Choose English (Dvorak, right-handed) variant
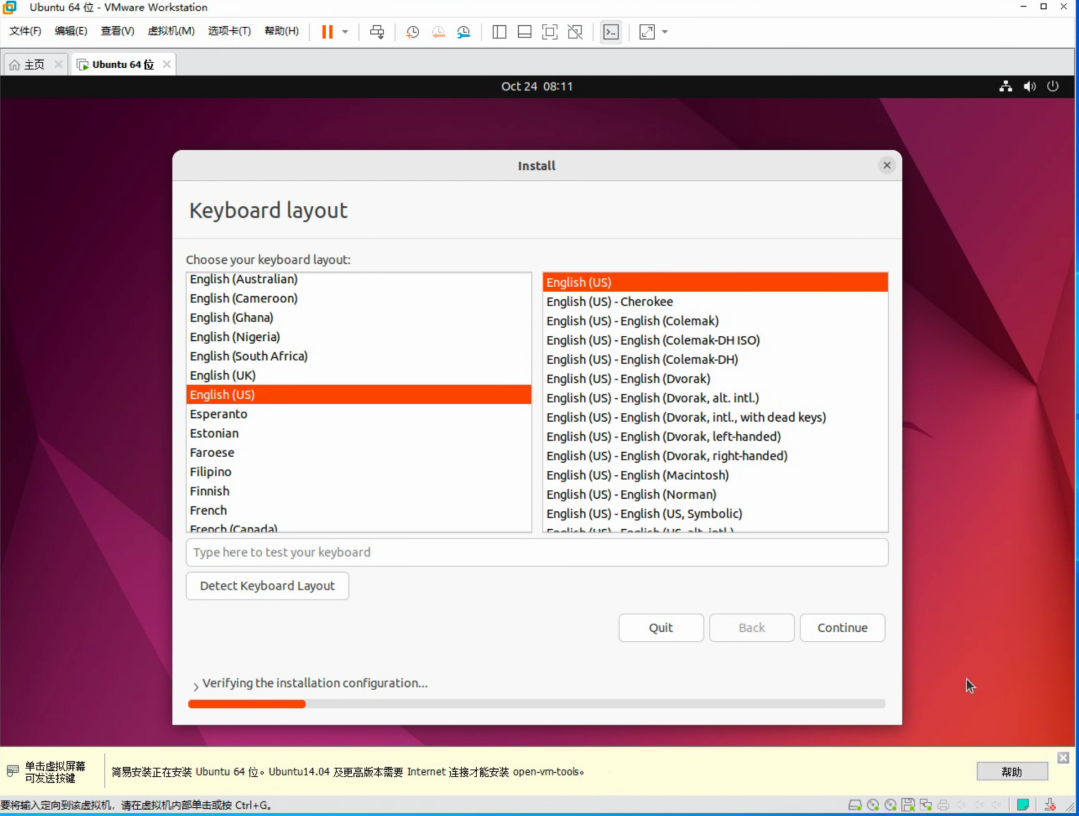Screen dimensions: 1079x816 coord(715,455)
